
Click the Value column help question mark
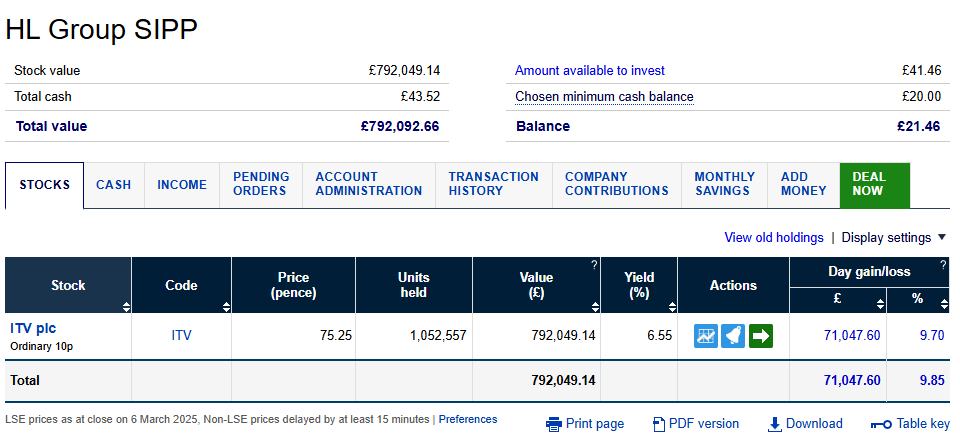(x=593, y=265)
